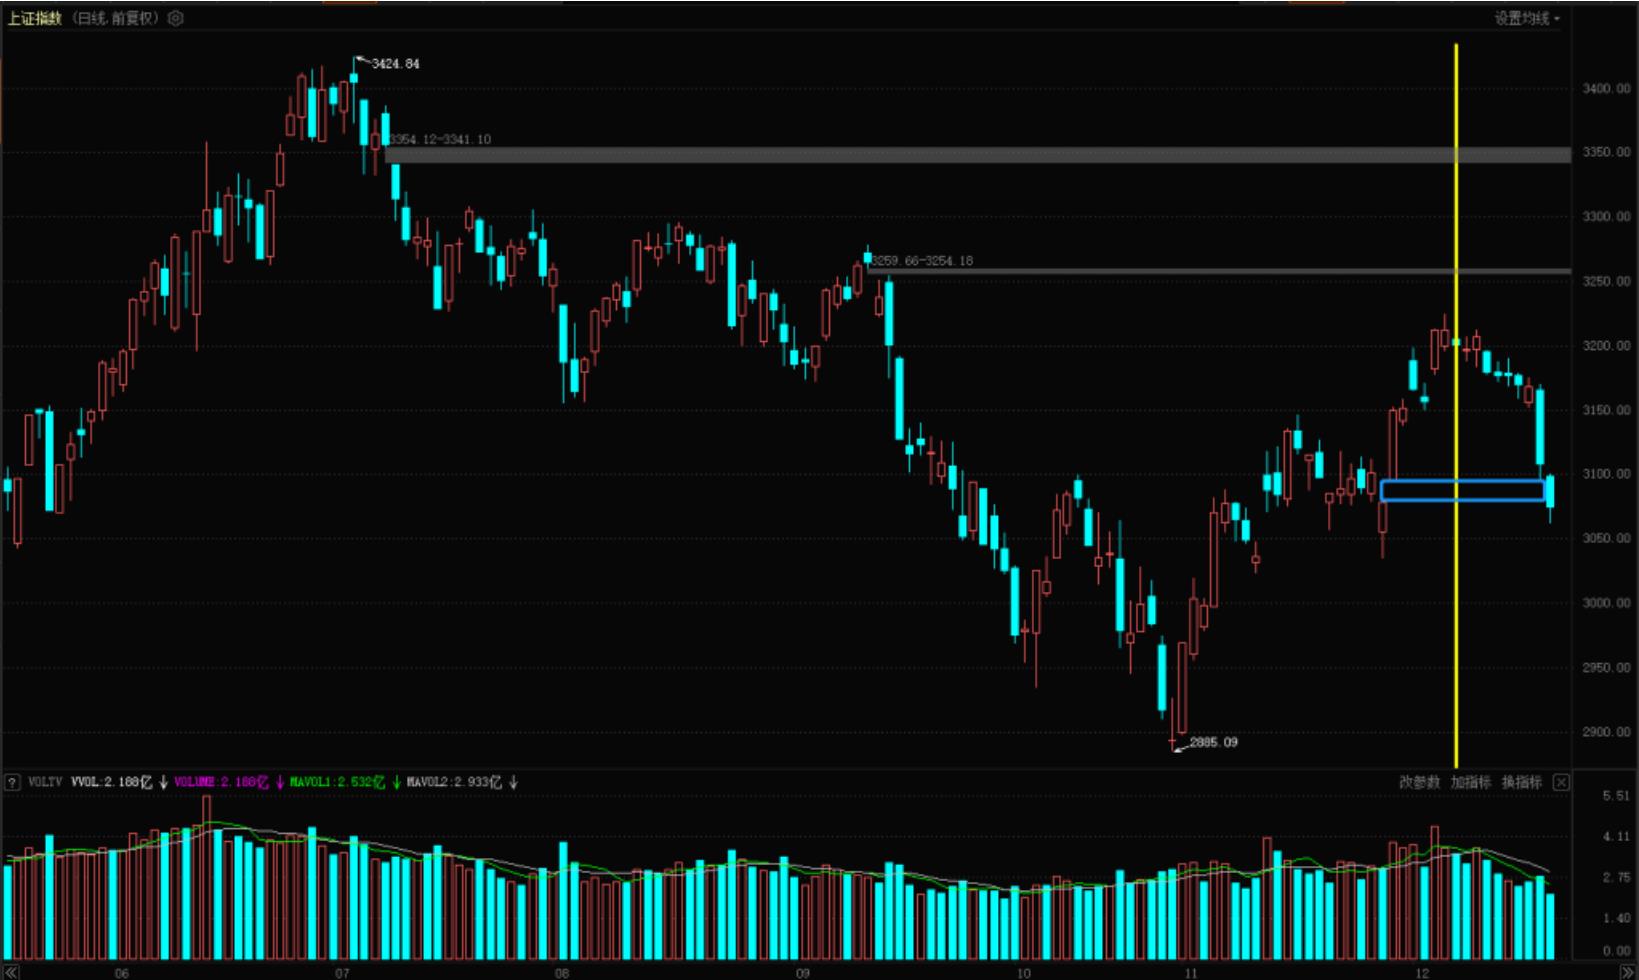1639x980 pixels.
Task: Click the 3350.00 price axis label
Action: click(1606, 153)
